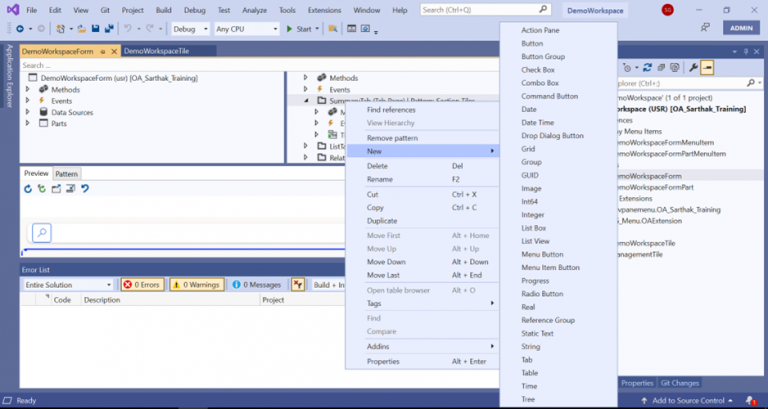Click the magnifier search button in form preview

tap(42, 233)
